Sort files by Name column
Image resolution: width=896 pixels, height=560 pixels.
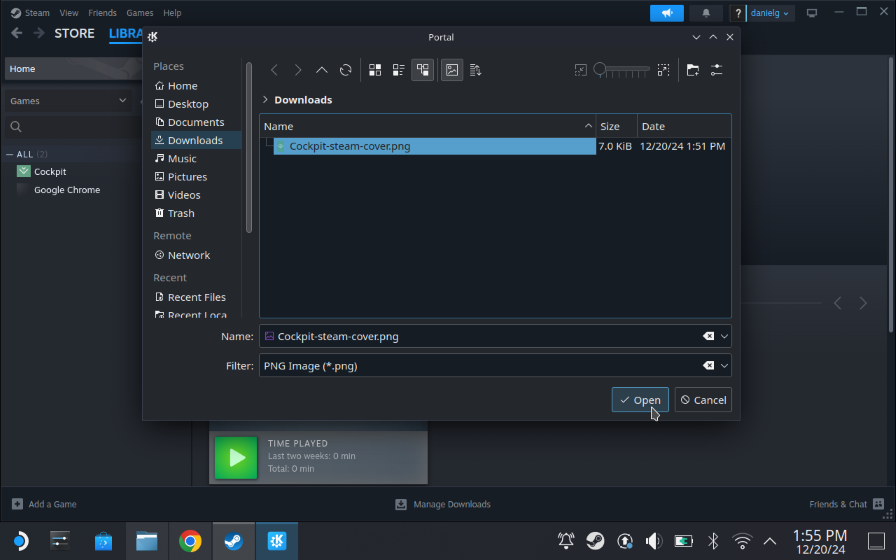427,126
